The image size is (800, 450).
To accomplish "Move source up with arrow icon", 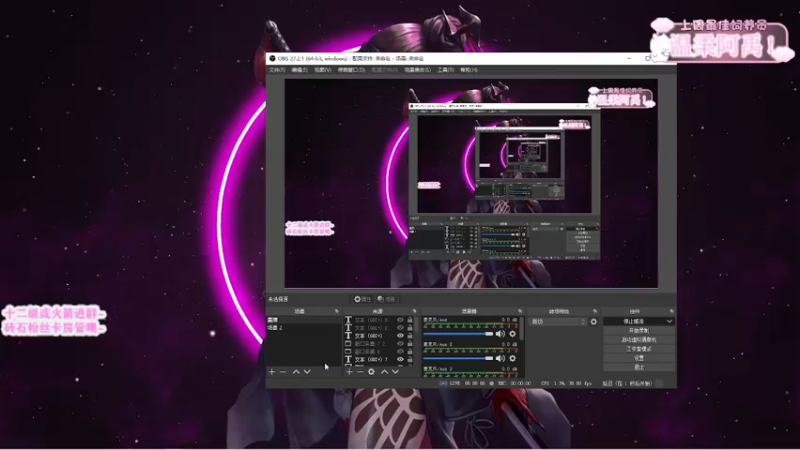I will point(384,372).
